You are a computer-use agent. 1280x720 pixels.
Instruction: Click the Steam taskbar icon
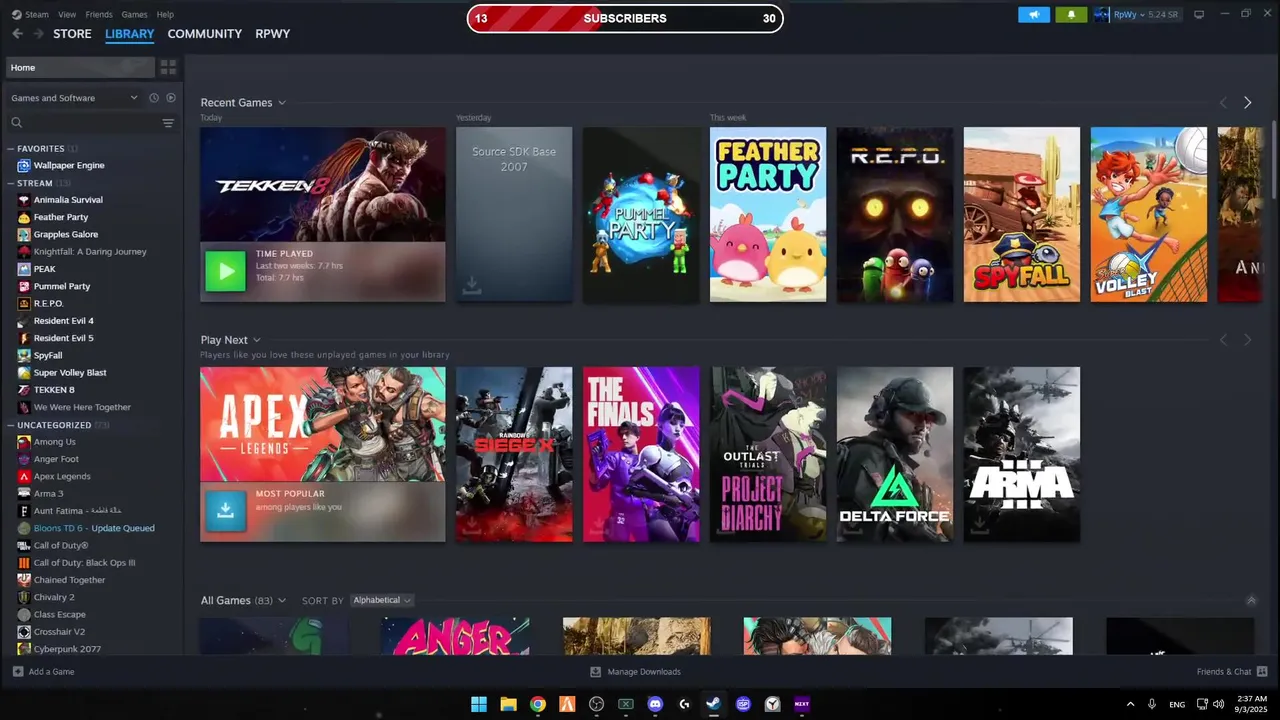713,704
